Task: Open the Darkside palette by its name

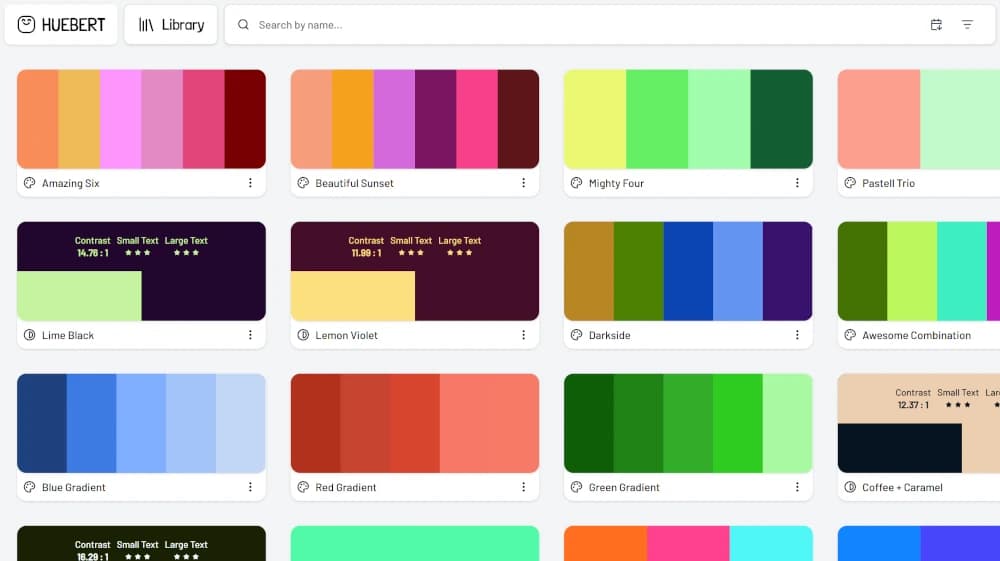Action: (x=609, y=335)
